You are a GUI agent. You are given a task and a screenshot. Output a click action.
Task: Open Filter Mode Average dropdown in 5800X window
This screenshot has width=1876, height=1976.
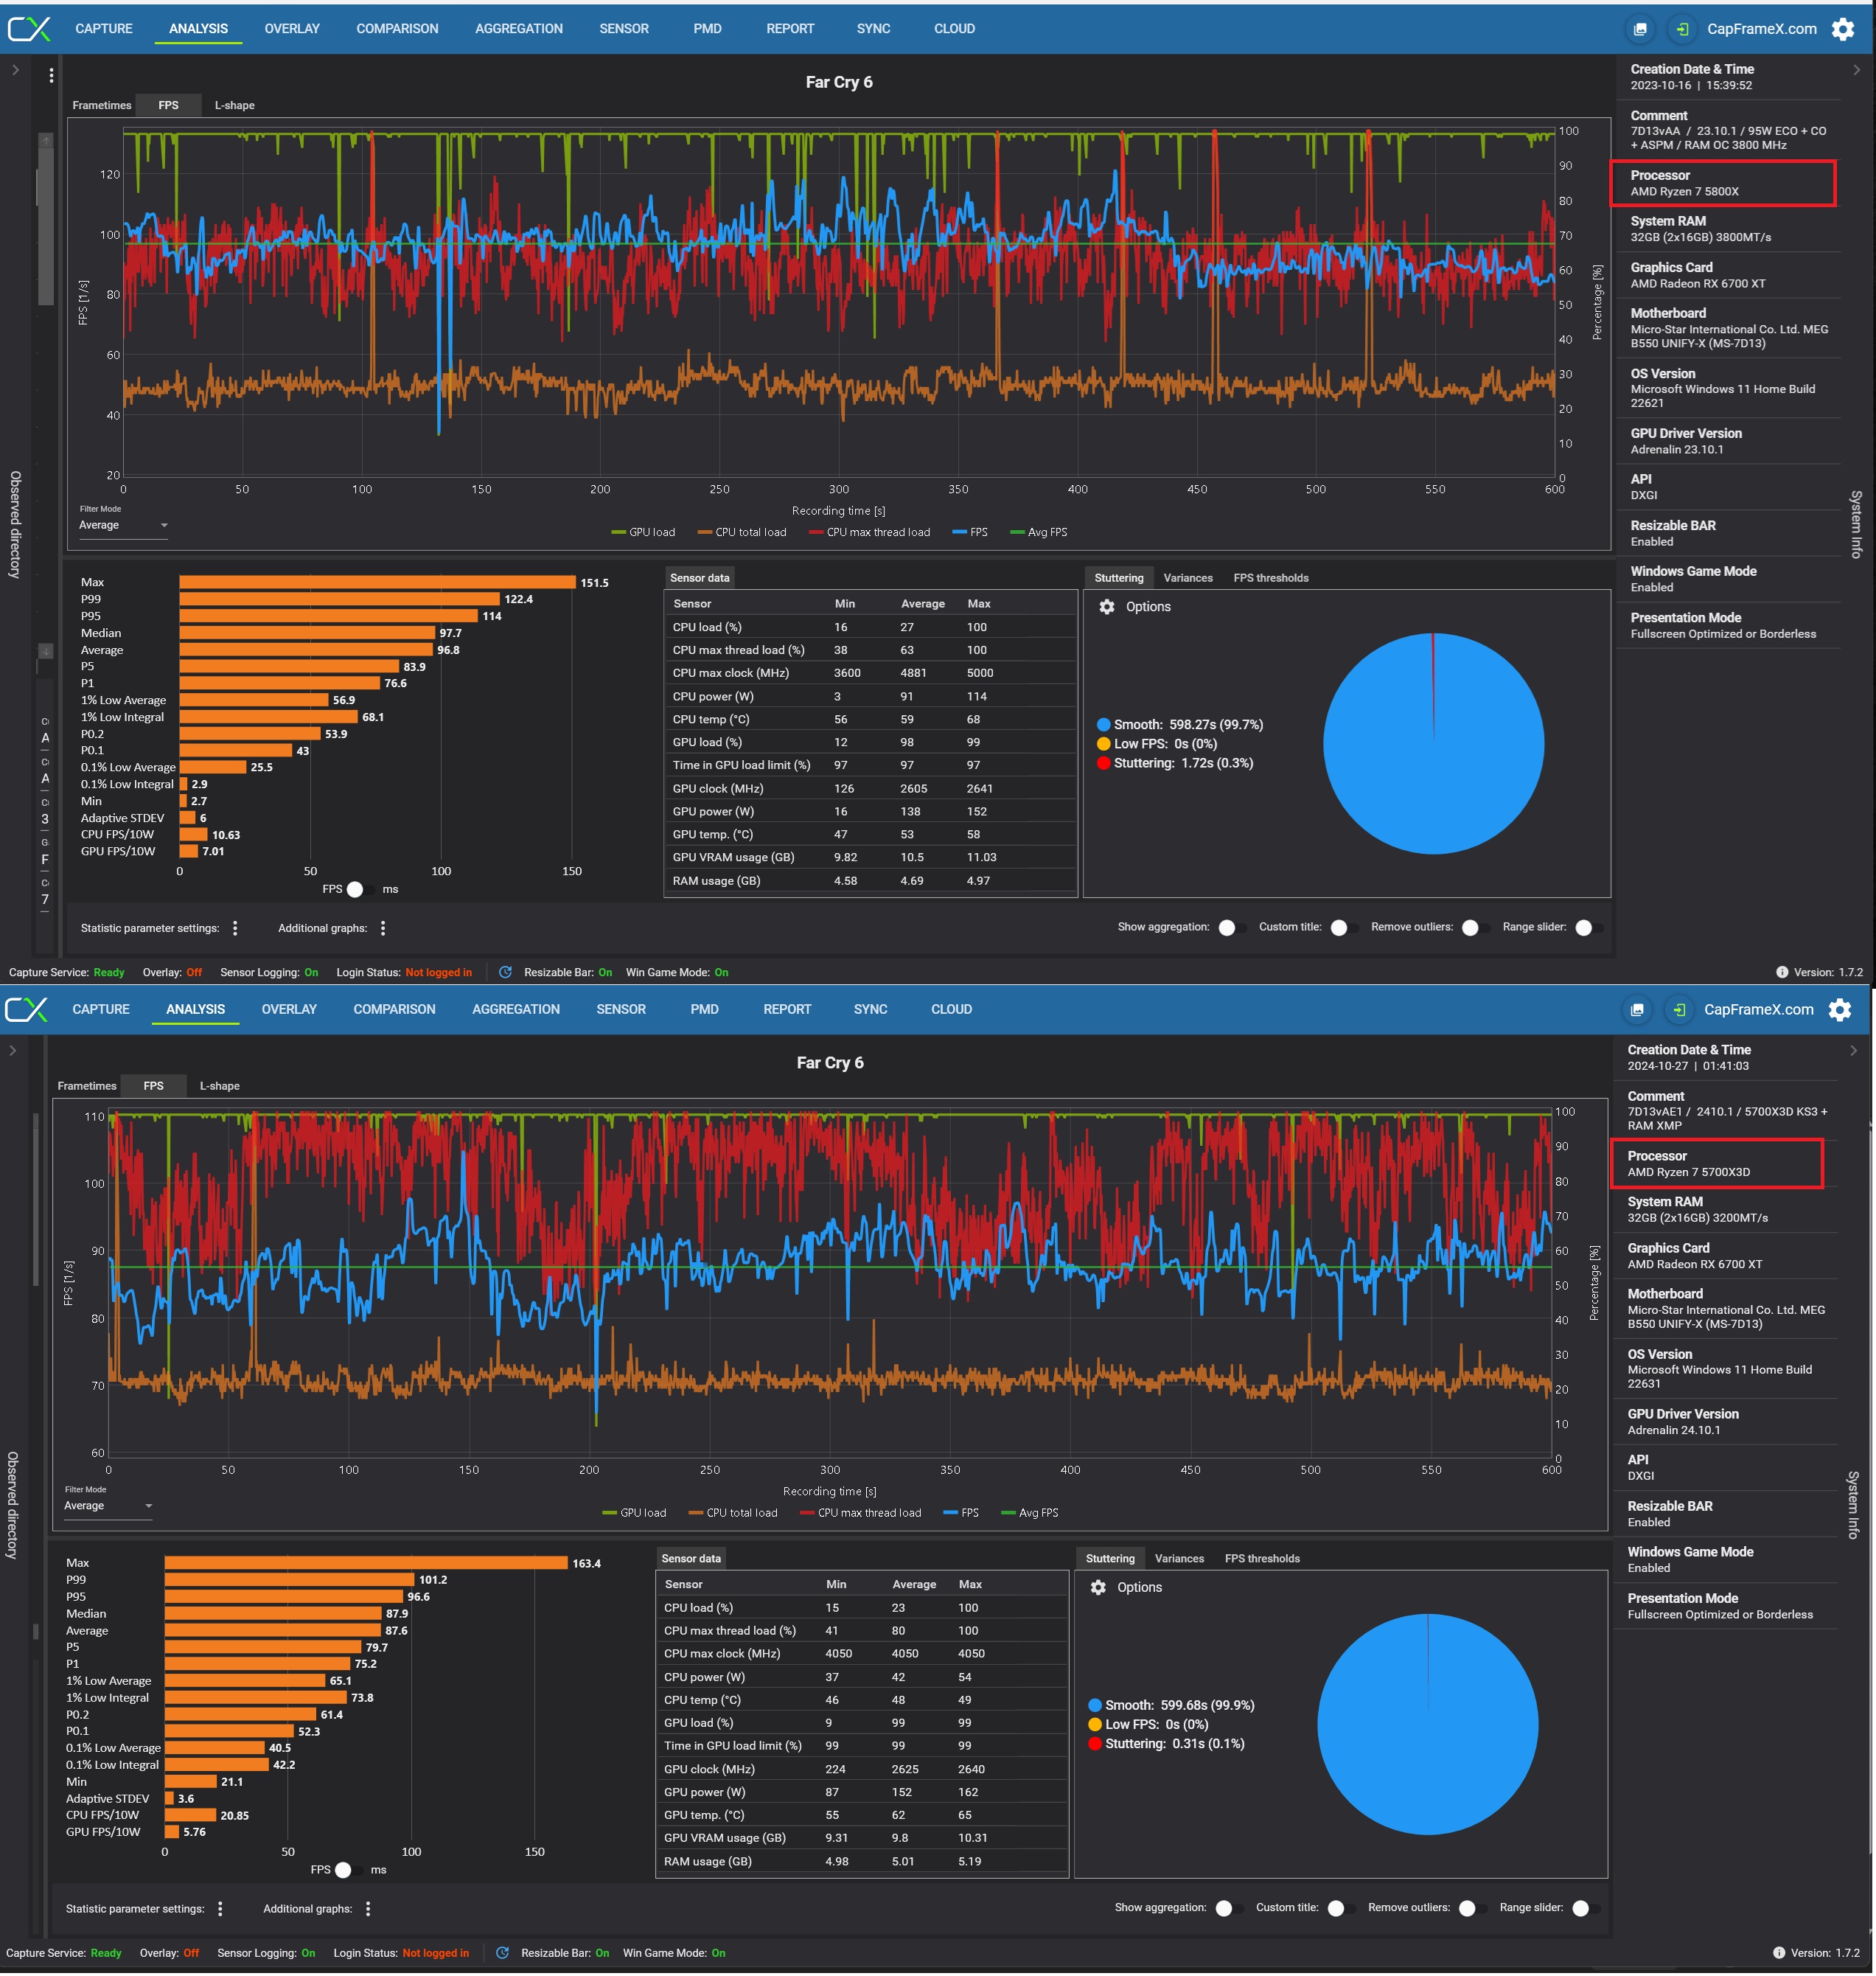click(x=123, y=525)
